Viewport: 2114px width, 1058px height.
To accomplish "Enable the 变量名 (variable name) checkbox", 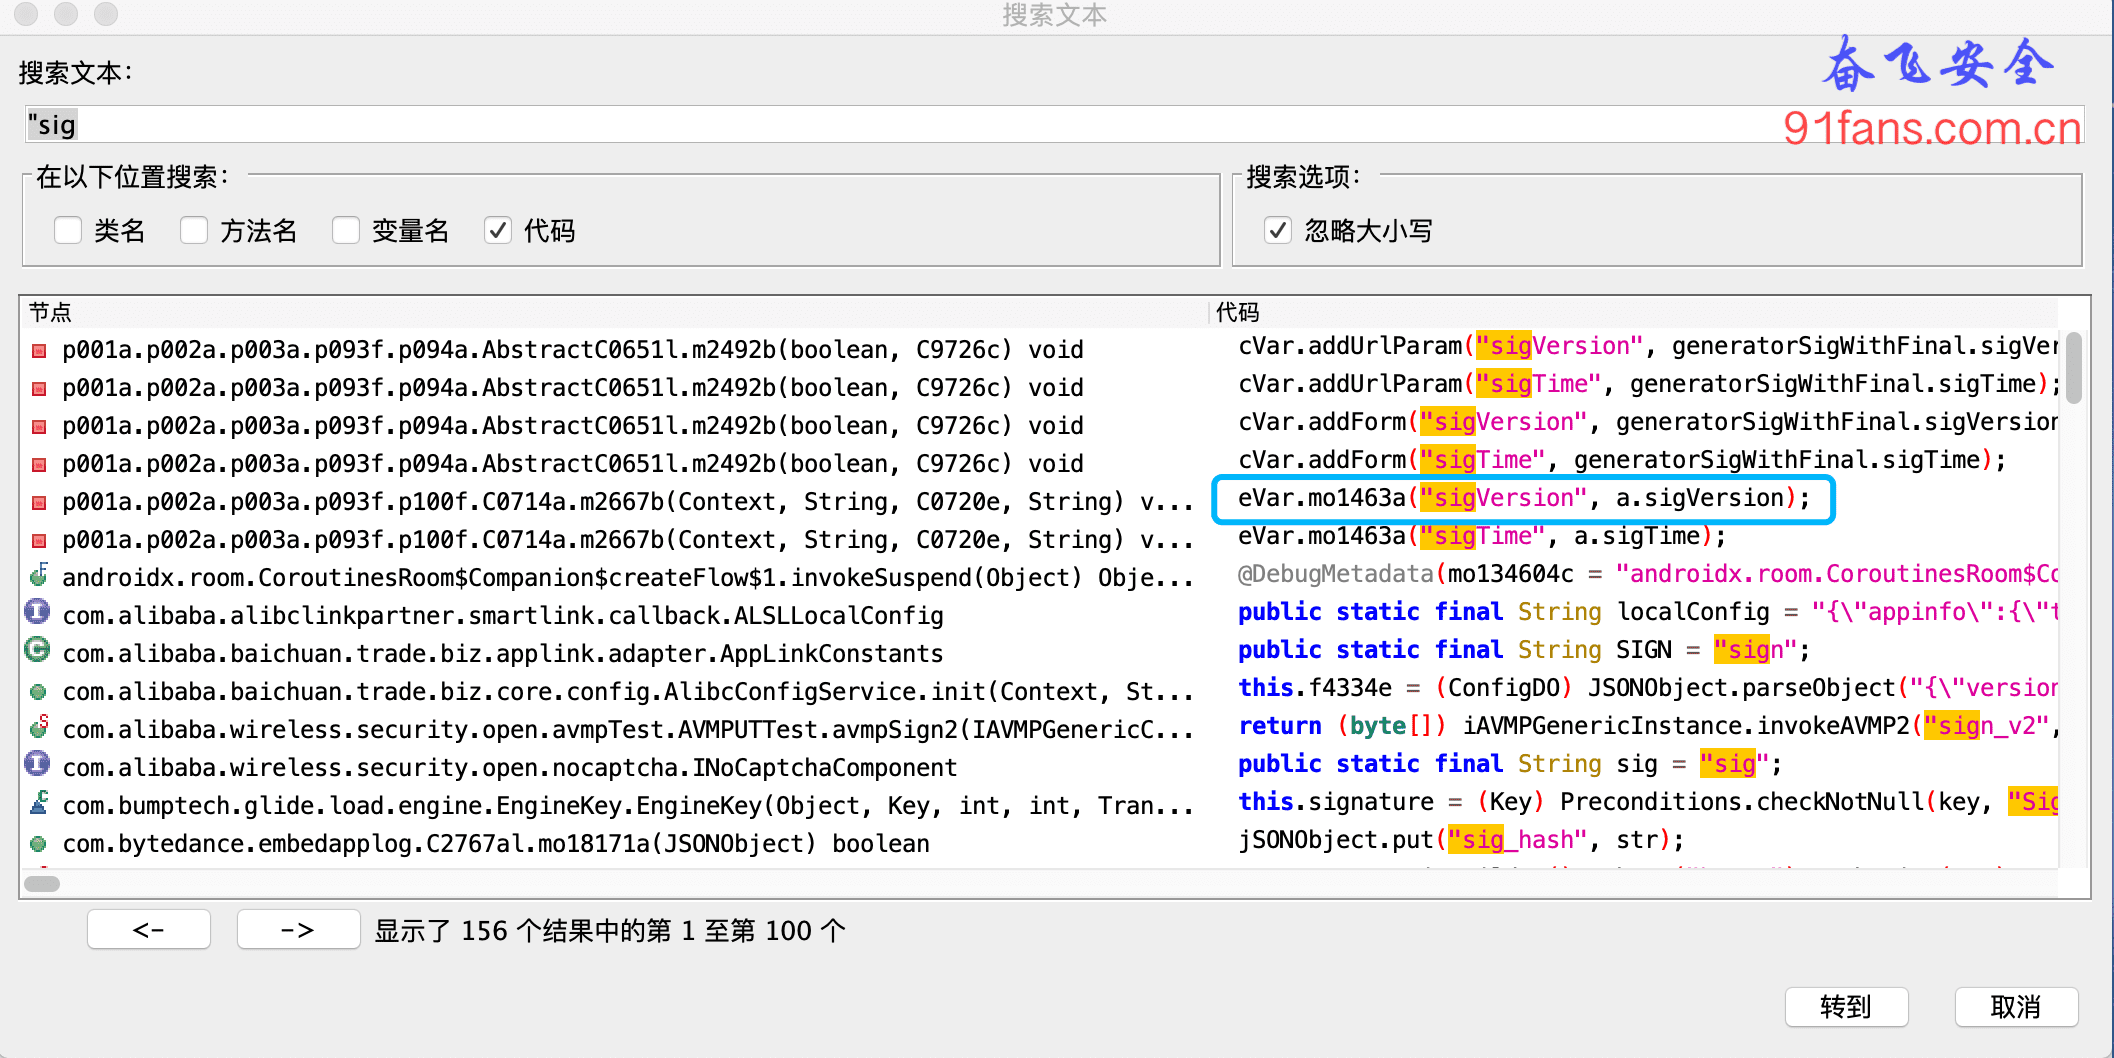I will [x=346, y=231].
